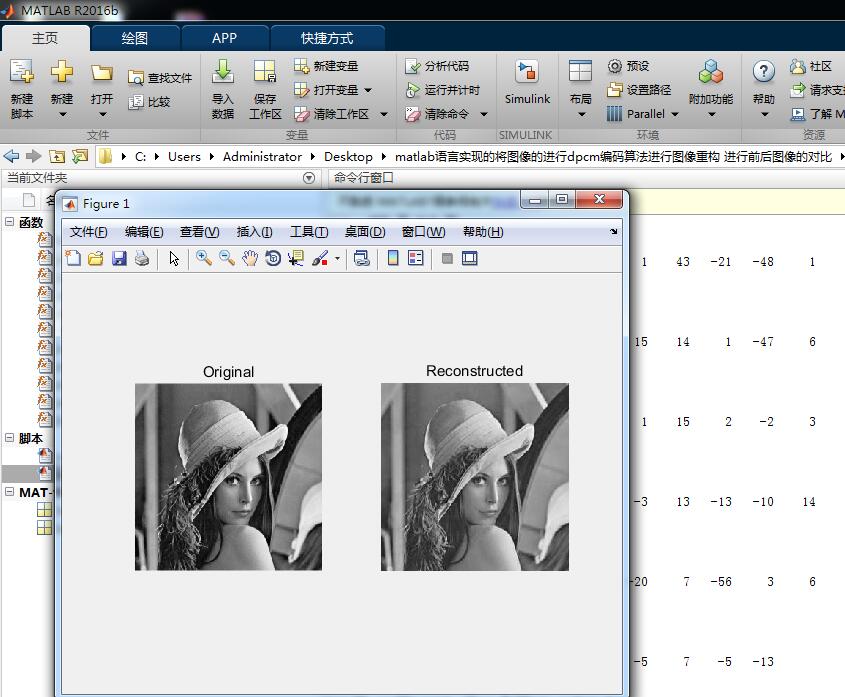The image size is (845, 697).
Task: Switch to the Shortcuts (快捷方式) tab
Action: pyautogui.click(x=327, y=38)
